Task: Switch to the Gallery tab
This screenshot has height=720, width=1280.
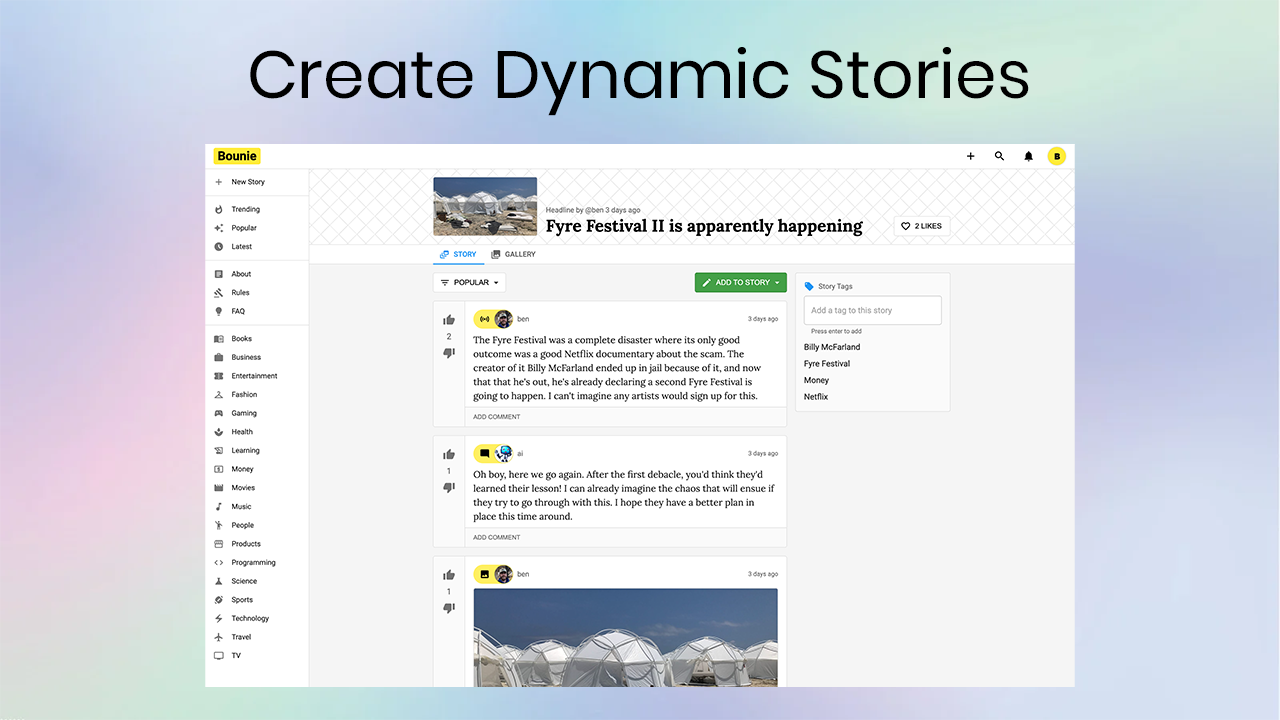Action: (513, 254)
